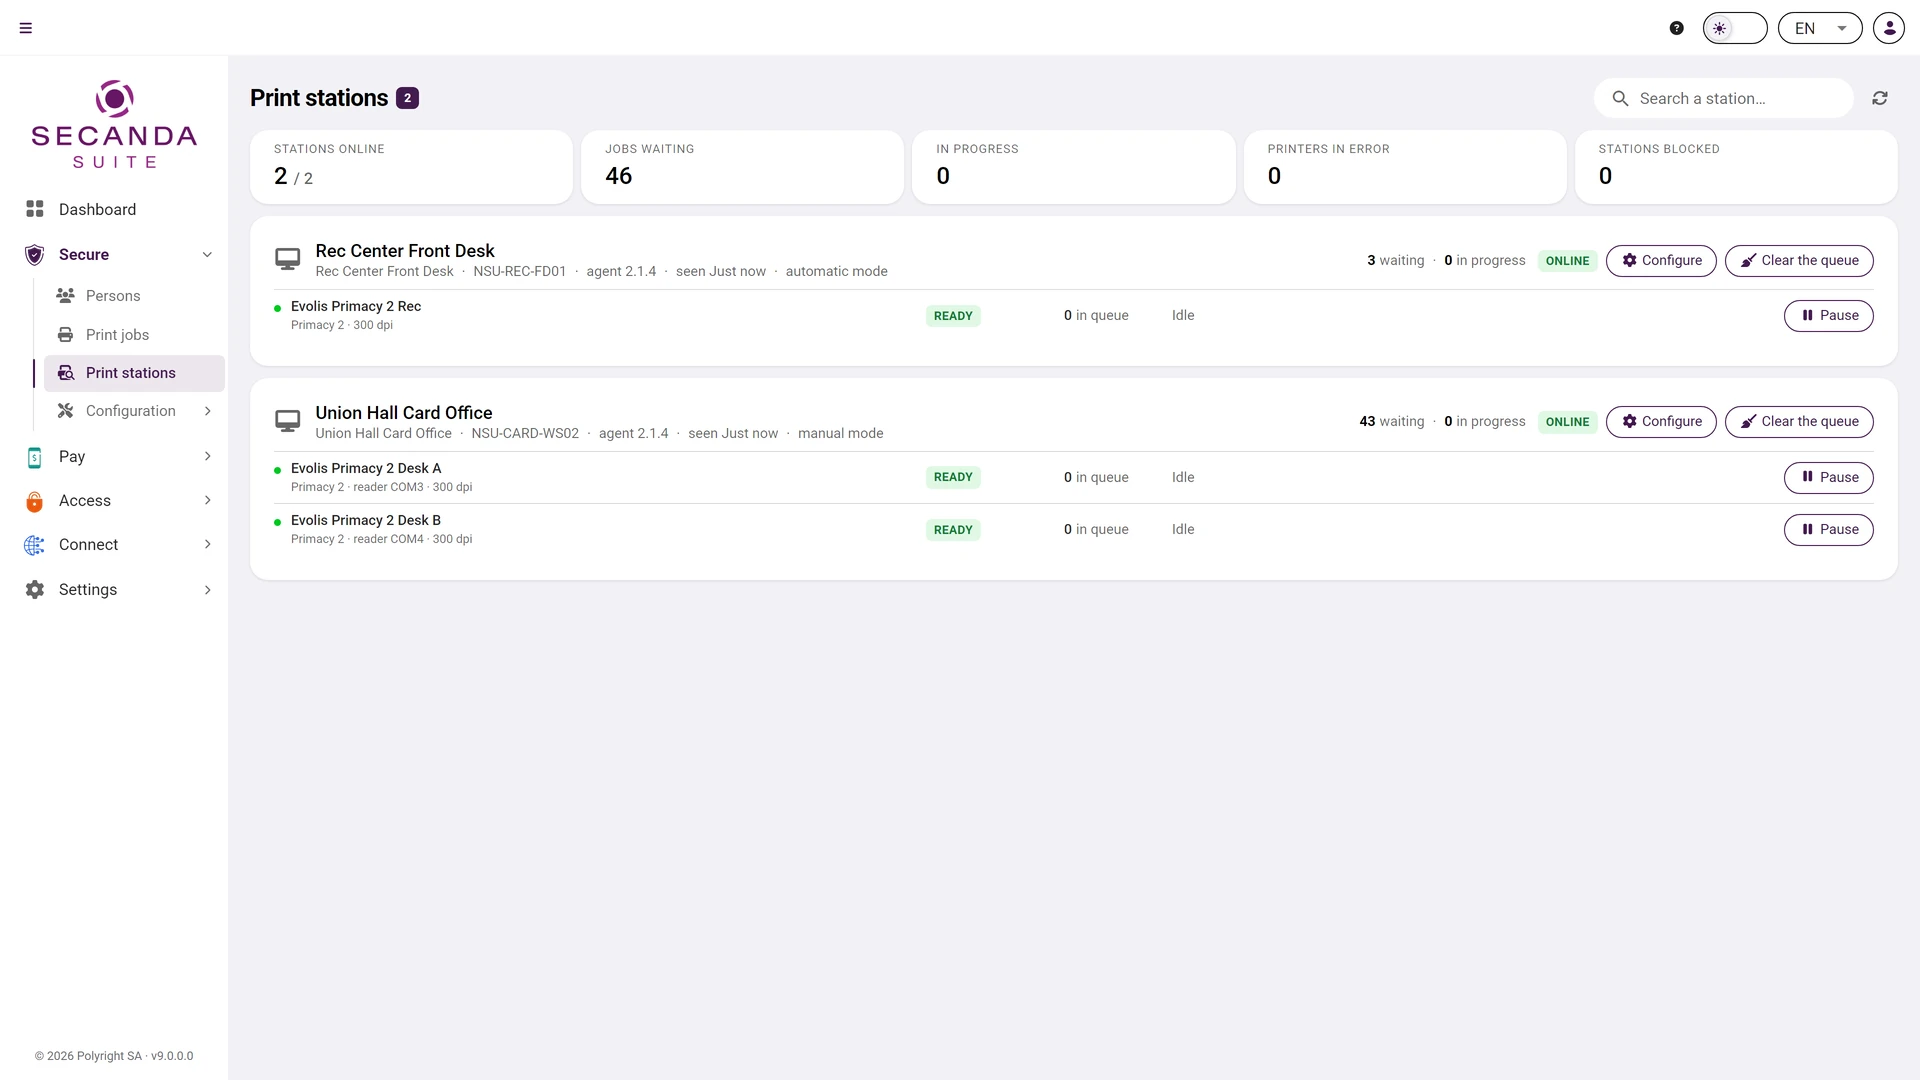Pause Evolis Primacy 2 Desk A printer
Image resolution: width=1920 pixels, height=1080 pixels.
tap(1828, 478)
